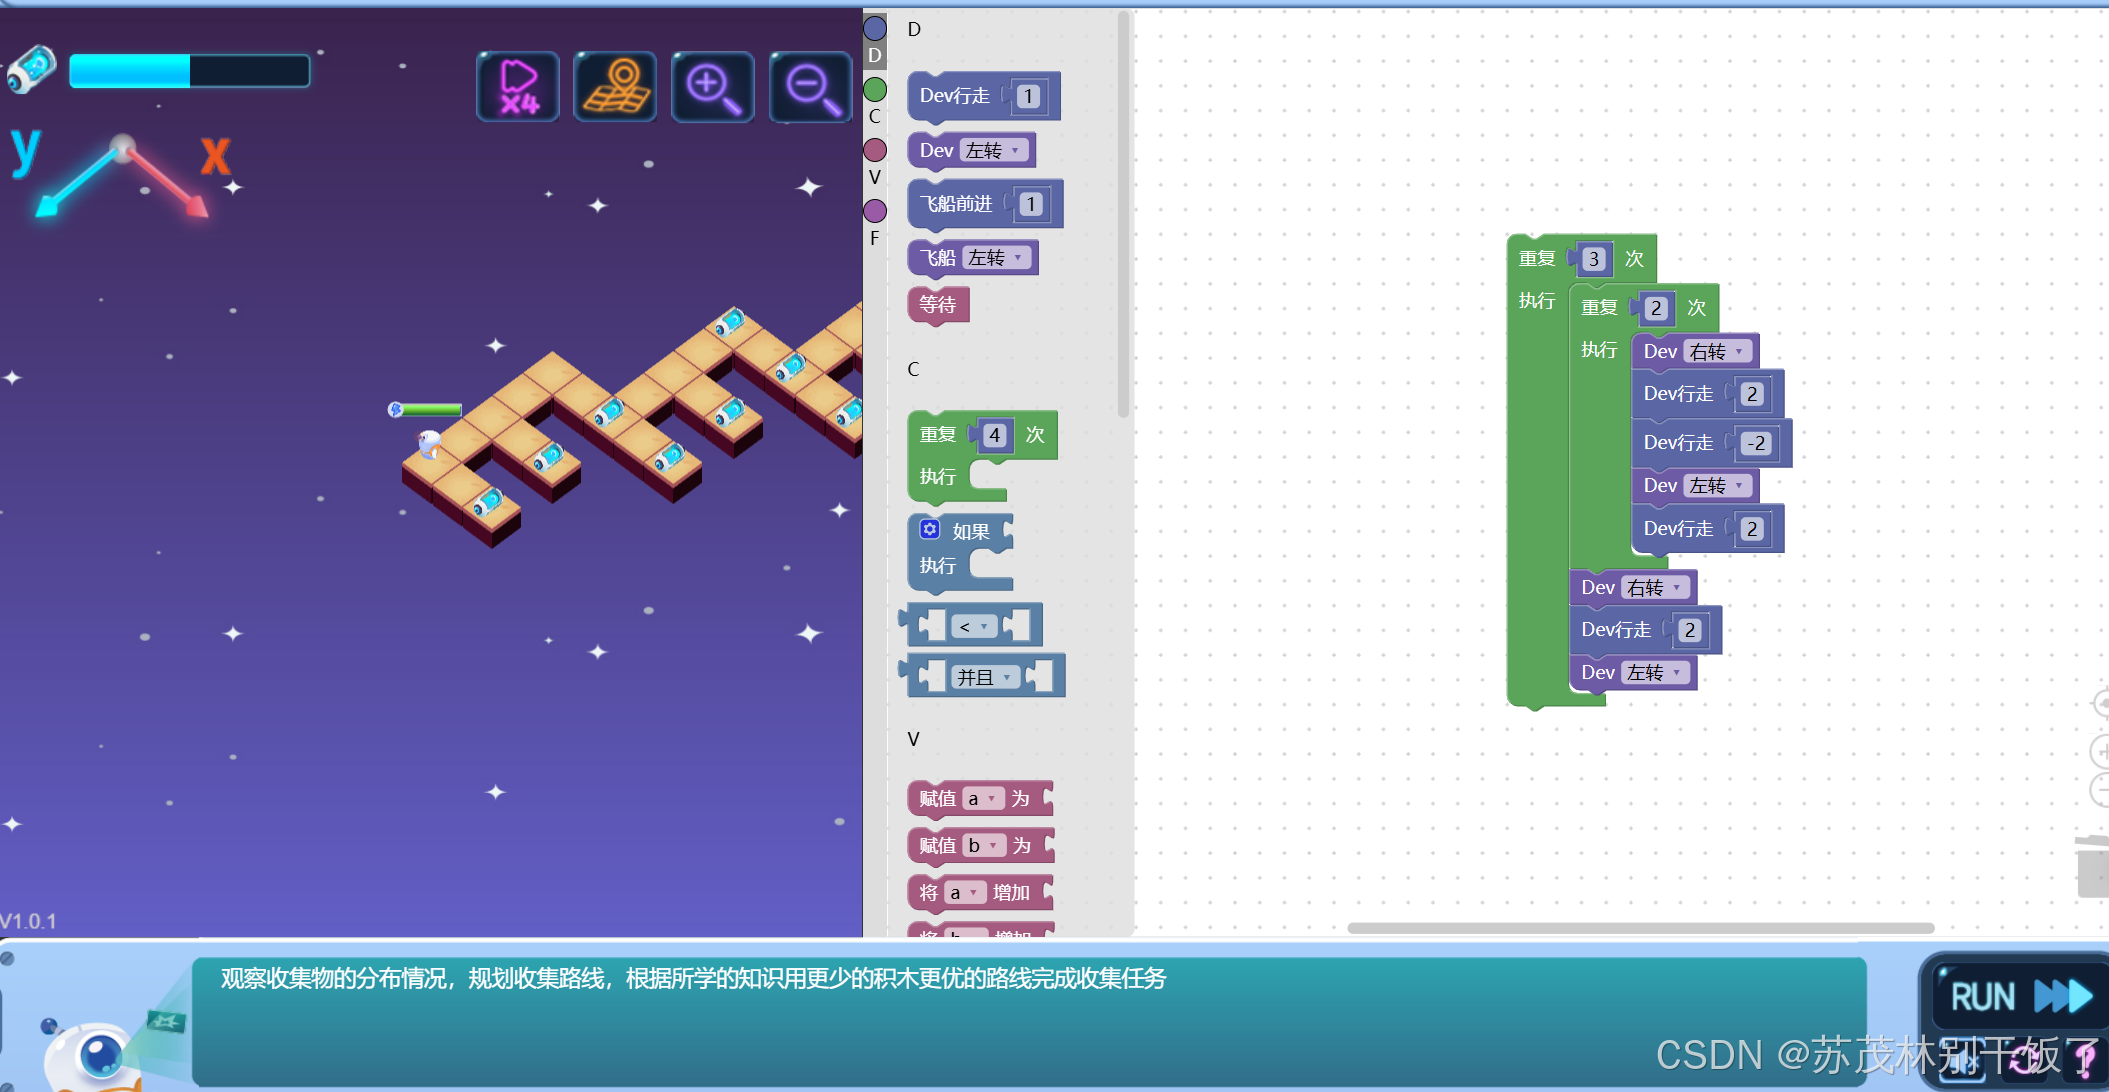The image size is (2109, 1092).
Task: Click the repeat count field showing 3
Action: (1594, 259)
